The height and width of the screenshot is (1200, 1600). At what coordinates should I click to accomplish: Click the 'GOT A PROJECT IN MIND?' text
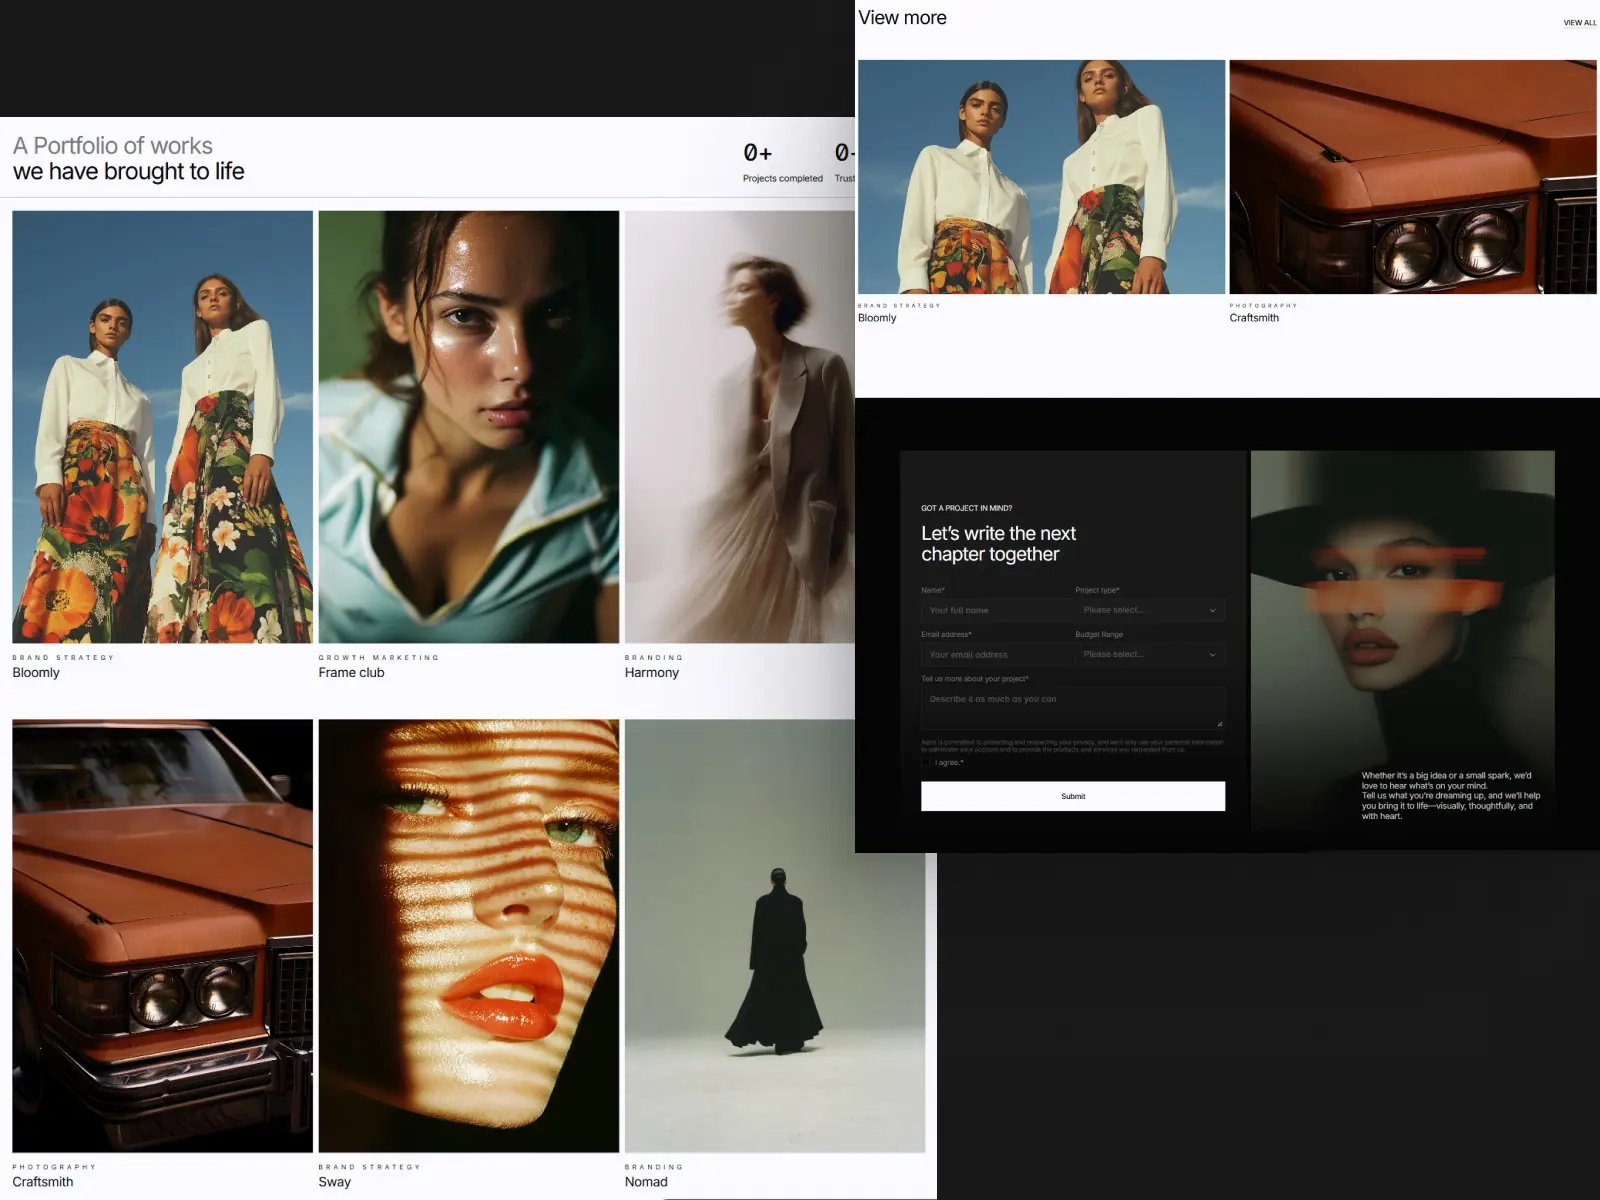coord(966,508)
